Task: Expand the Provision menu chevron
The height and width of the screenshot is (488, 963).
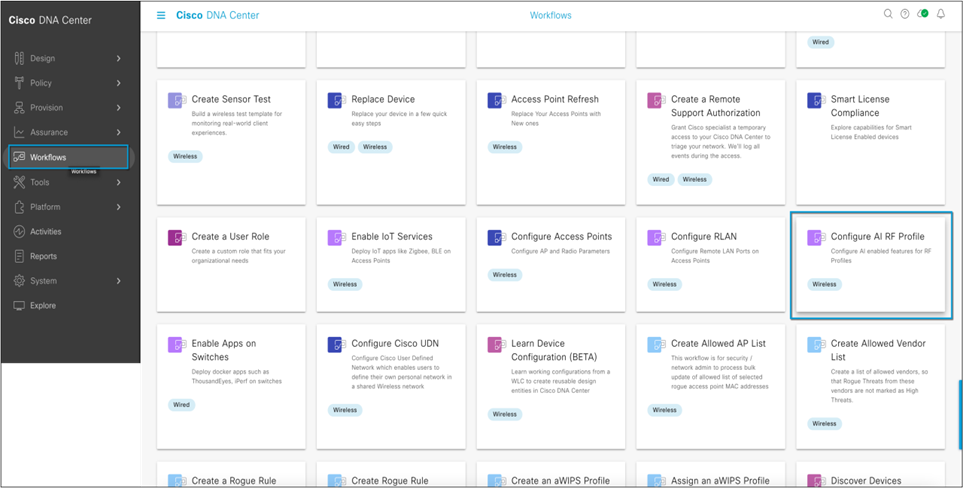Action: pyautogui.click(x=119, y=107)
